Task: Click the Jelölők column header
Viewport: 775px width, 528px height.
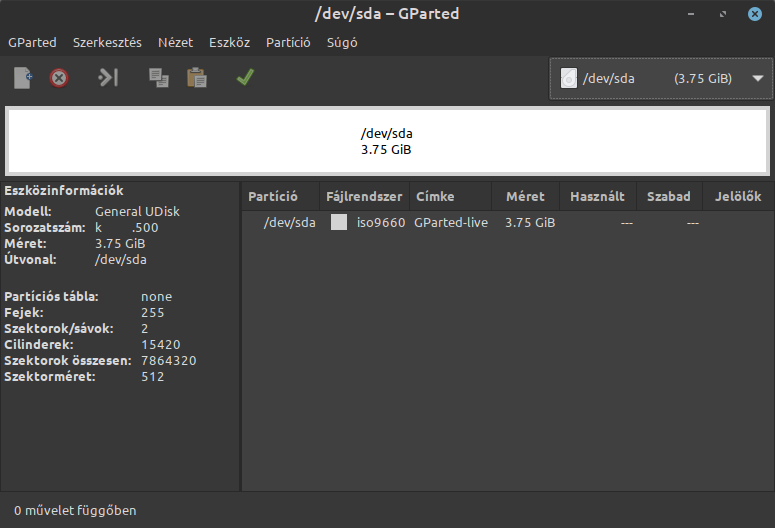Action: pos(738,196)
